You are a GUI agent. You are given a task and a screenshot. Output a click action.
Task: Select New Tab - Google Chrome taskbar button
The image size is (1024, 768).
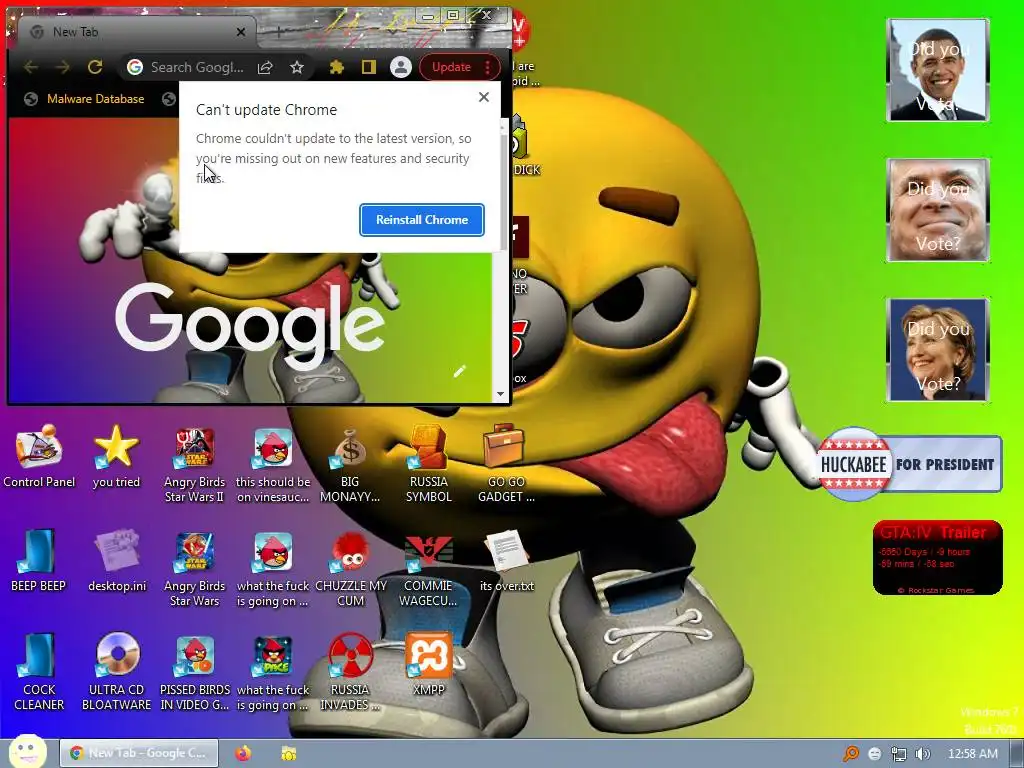click(138, 753)
